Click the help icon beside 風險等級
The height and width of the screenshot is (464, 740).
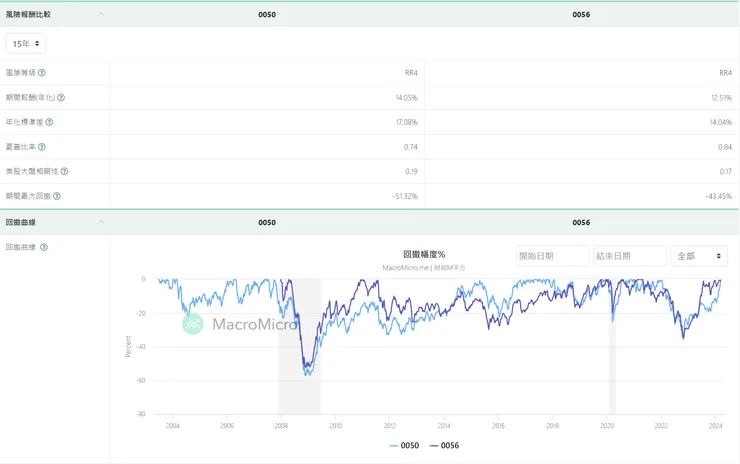click(42, 73)
